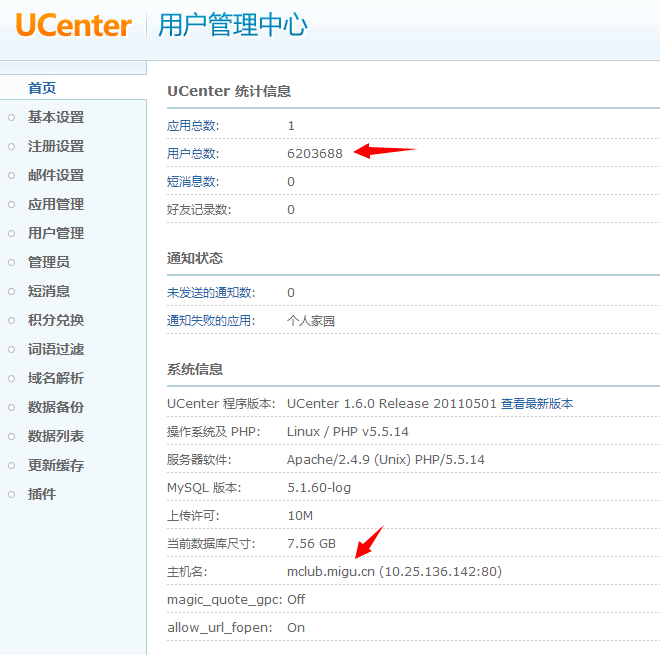Click user total value 6203688
This screenshot has width=660, height=655.
(315, 154)
